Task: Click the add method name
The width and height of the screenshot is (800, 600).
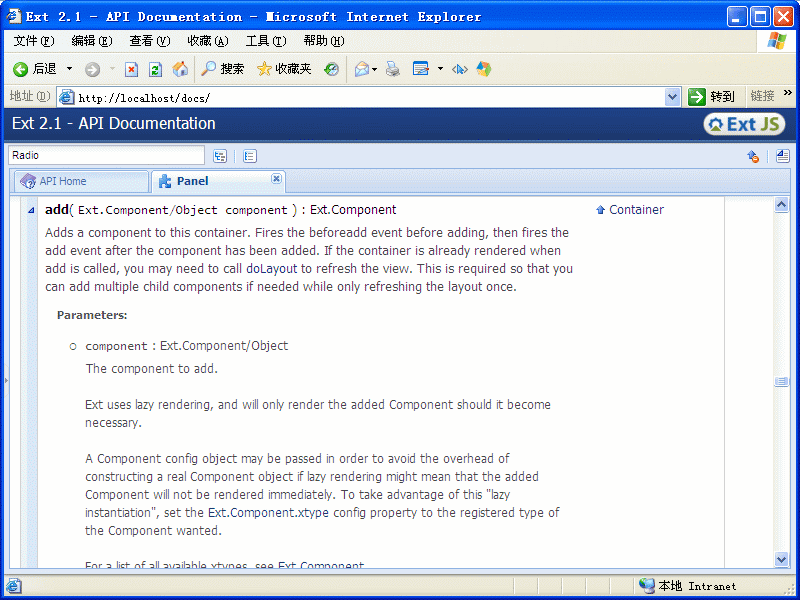Action: [57, 210]
